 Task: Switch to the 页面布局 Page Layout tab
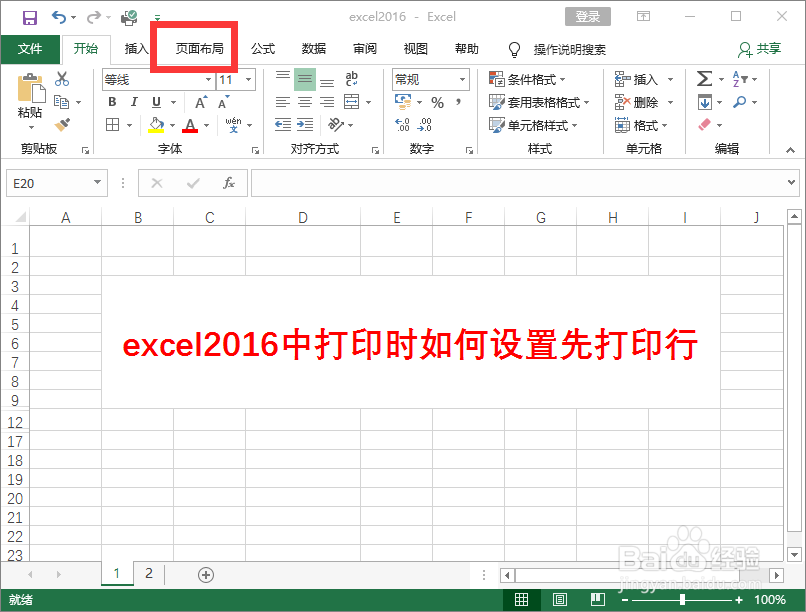(199, 49)
